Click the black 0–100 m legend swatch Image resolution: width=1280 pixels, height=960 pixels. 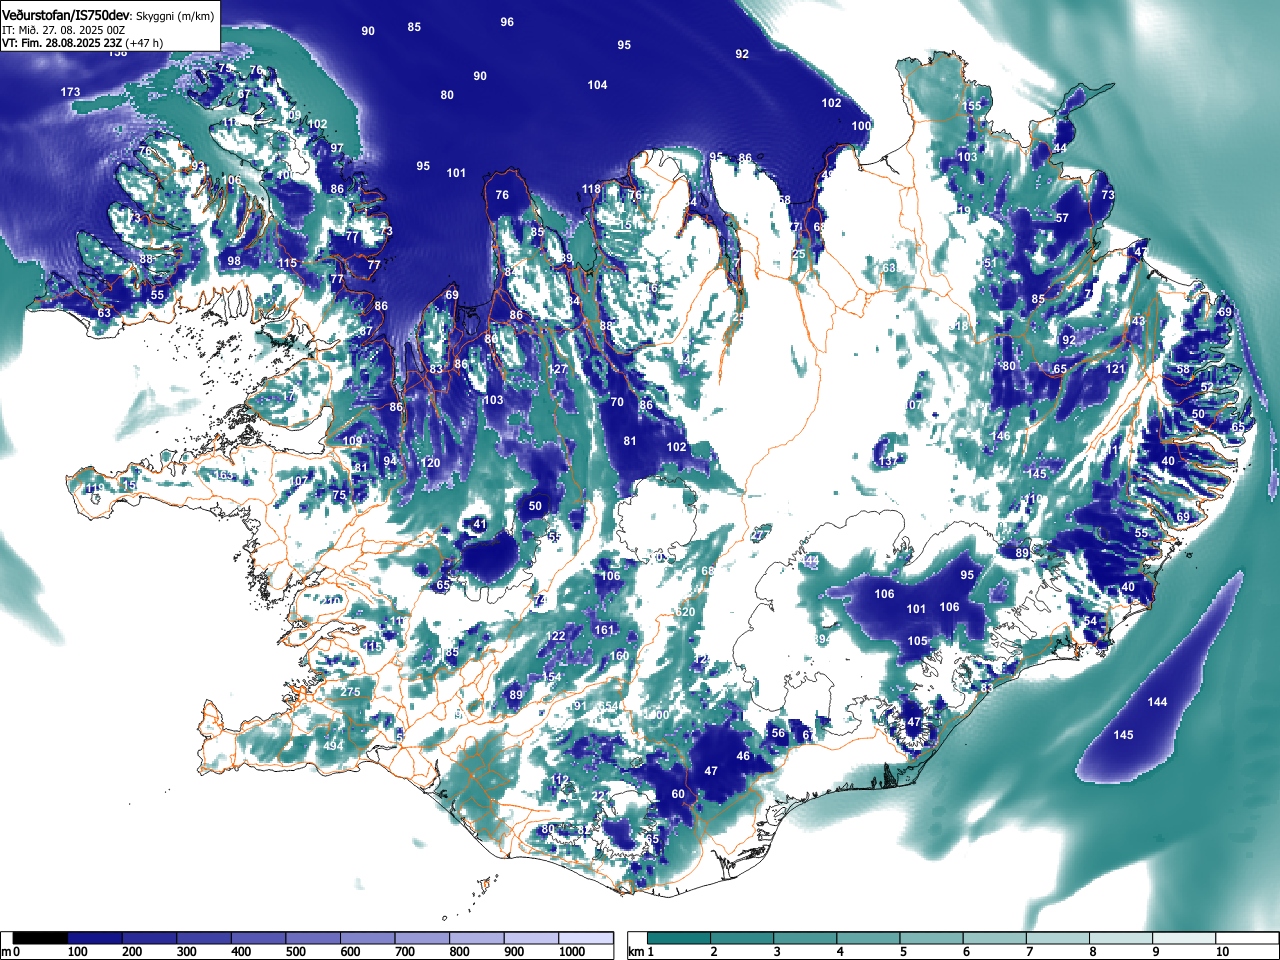[40, 938]
